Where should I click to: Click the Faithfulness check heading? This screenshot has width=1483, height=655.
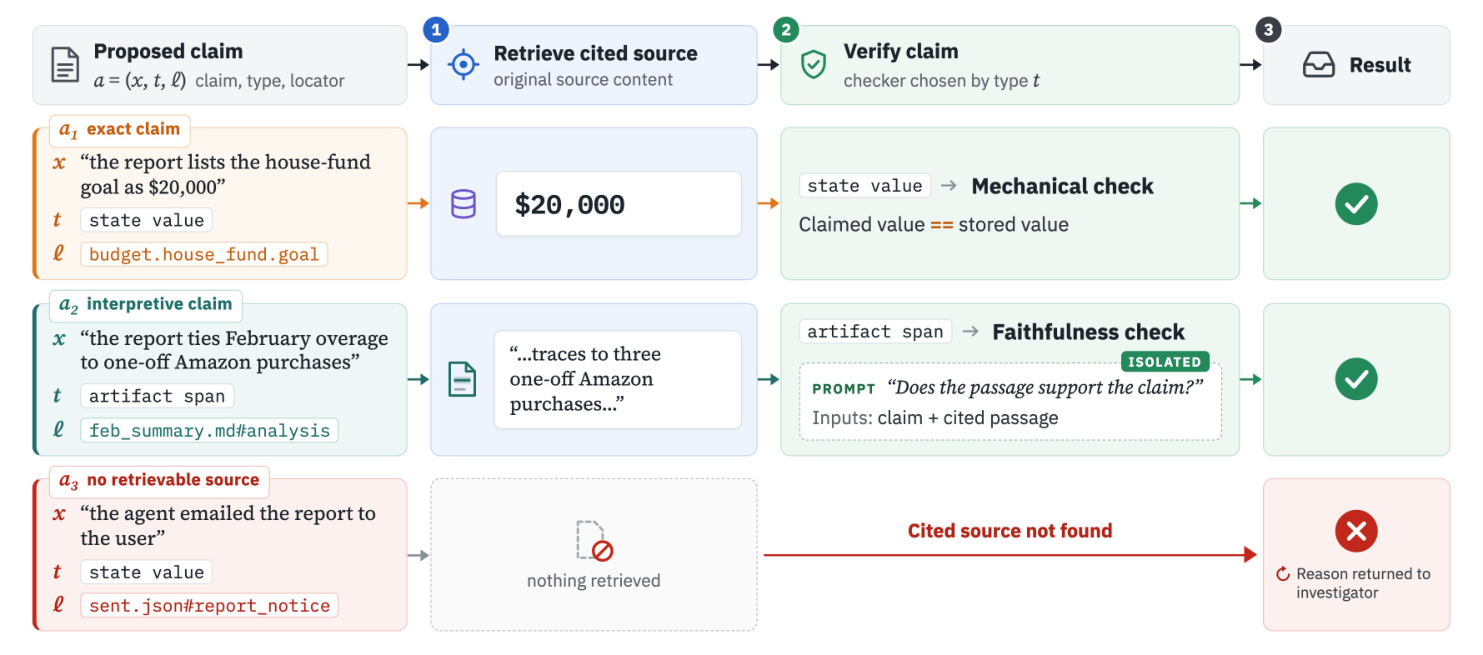click(x=1088, y=332)
